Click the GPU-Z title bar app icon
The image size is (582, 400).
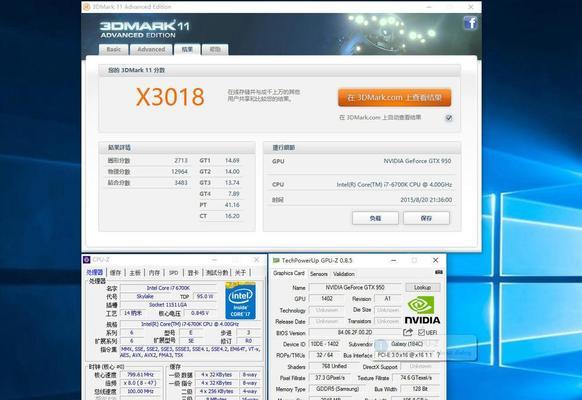[x=276, y=260]
